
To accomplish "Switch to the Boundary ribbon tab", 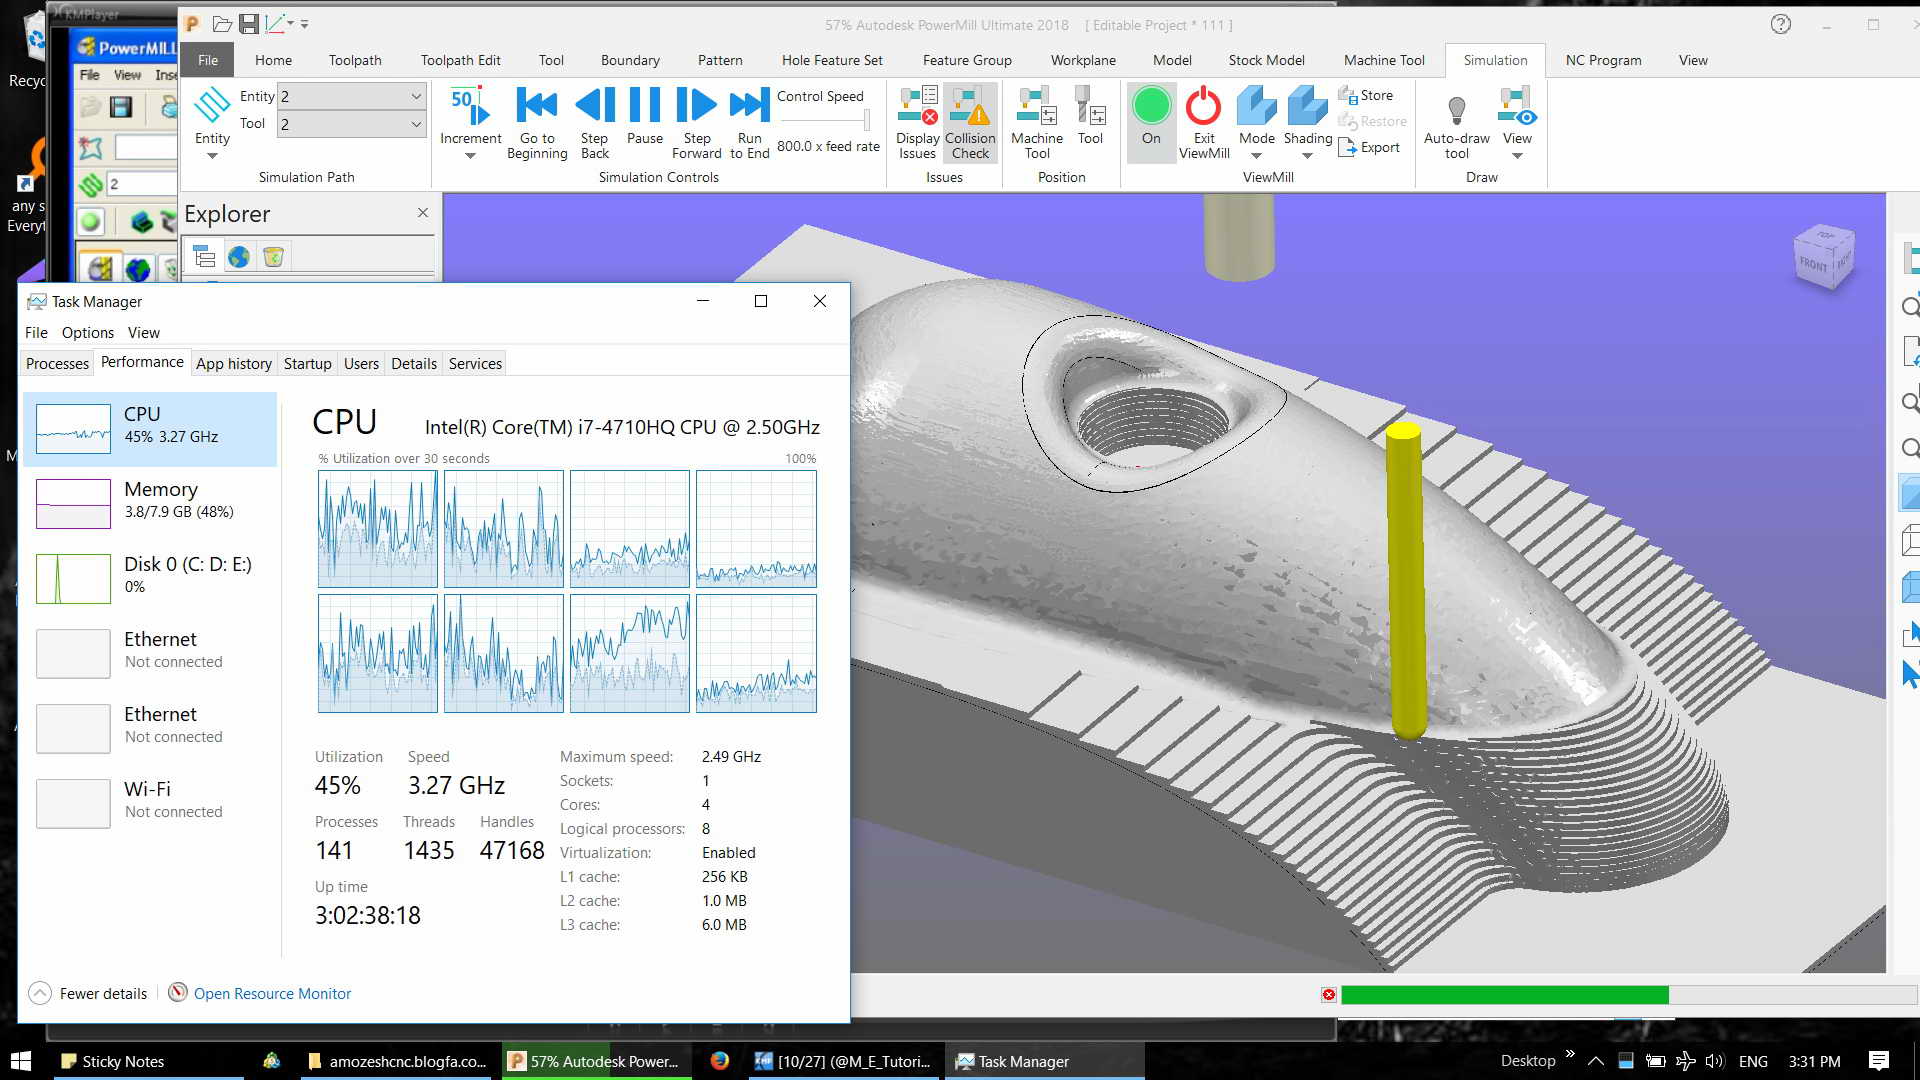I will [x=630, y=60].
